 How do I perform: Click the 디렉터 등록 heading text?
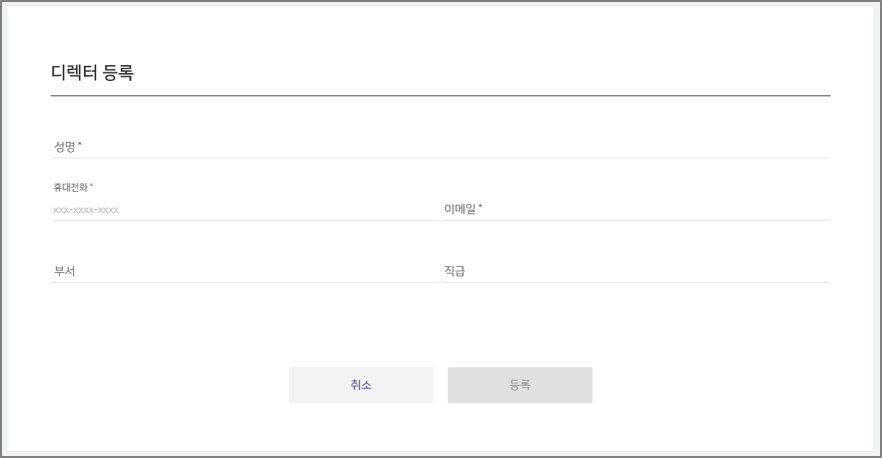coord(92,73)
